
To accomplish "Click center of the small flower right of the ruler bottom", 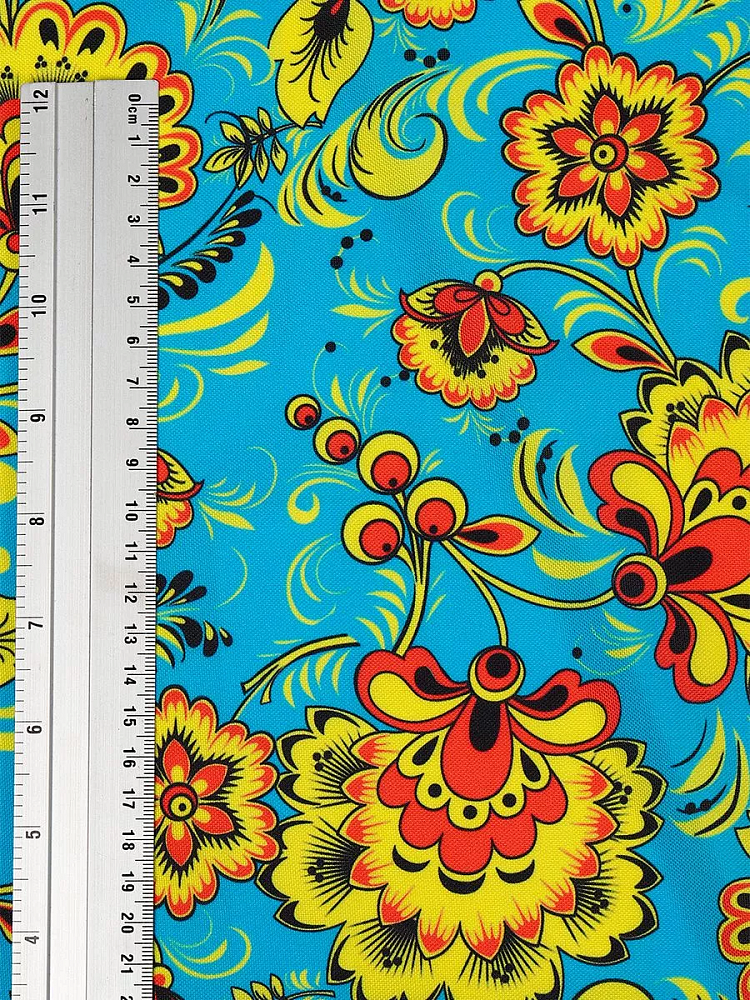I will tap(182, 800).
